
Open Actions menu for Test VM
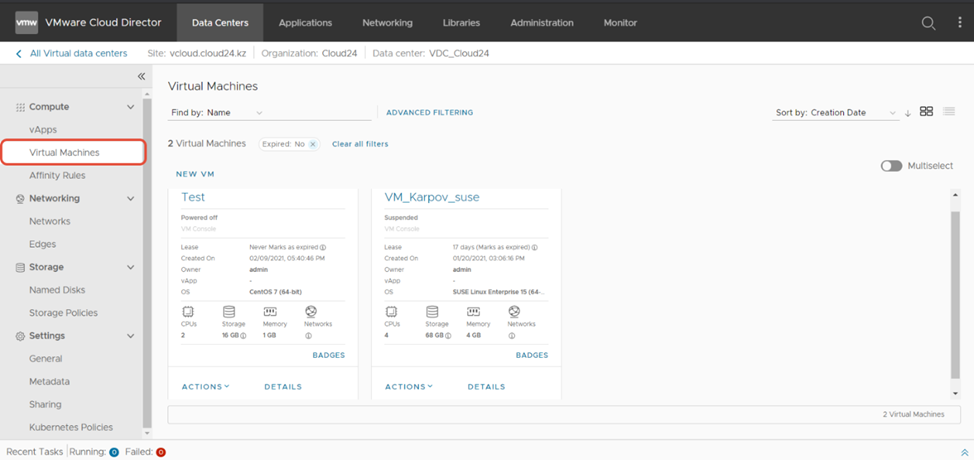pos(205,387)
